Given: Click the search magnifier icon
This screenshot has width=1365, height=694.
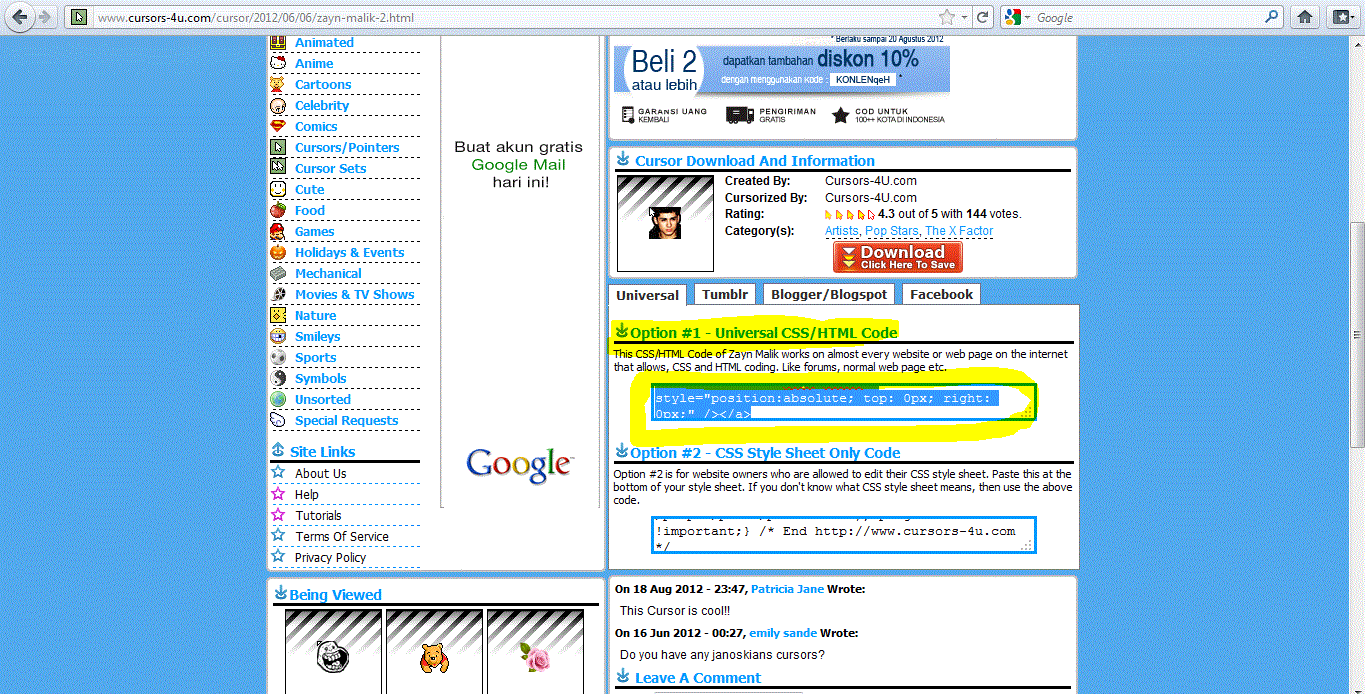Looking at the screenshot, I should click(1272, 17).
